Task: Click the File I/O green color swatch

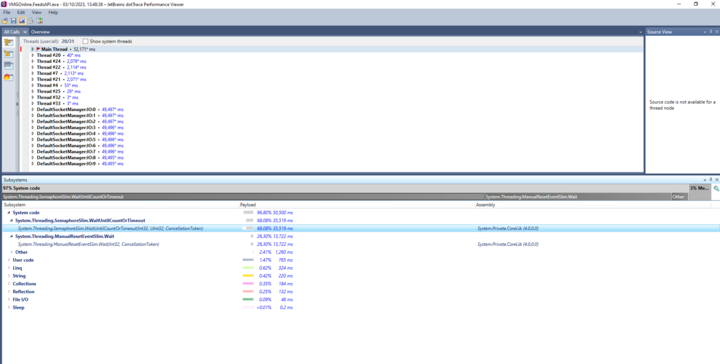Action: [248, 299]
